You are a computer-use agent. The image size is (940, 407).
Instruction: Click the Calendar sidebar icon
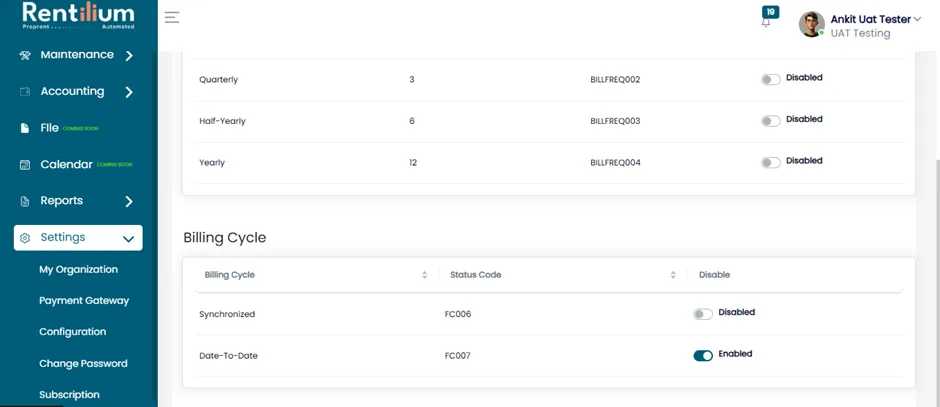click(25, 165)
